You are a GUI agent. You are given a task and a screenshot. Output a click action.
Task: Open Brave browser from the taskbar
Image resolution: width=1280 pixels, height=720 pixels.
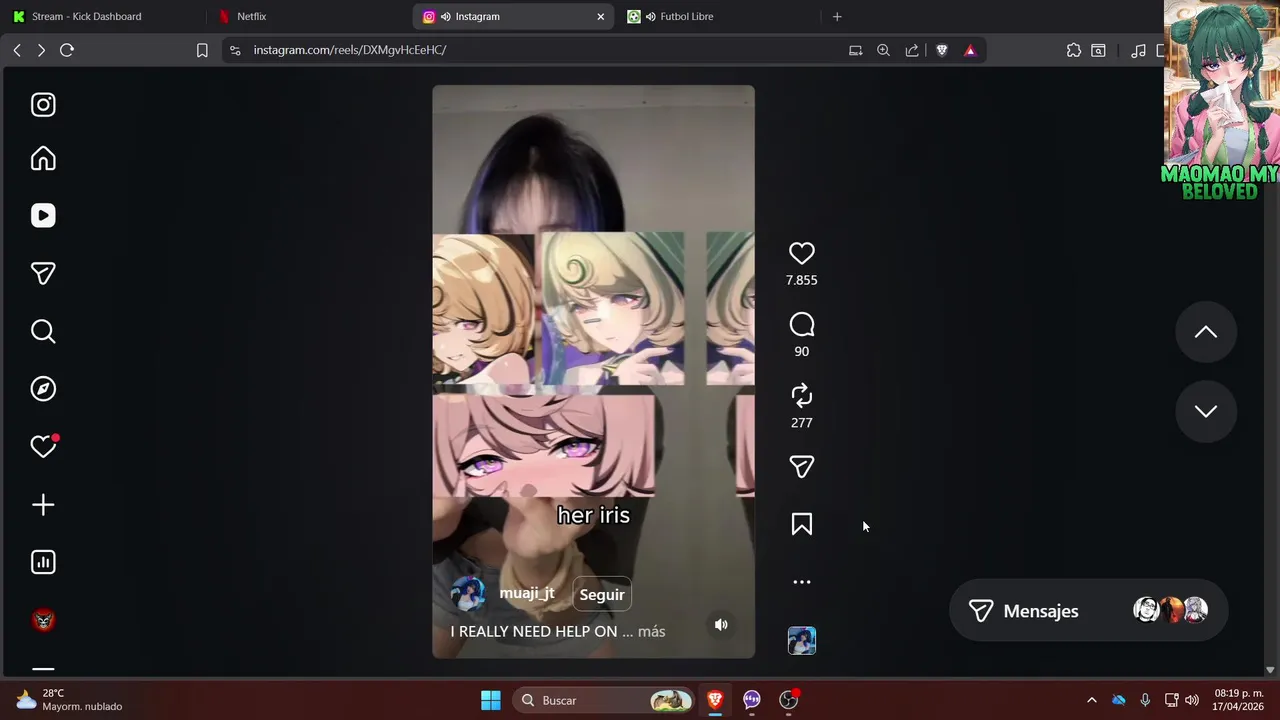[715, 700]
